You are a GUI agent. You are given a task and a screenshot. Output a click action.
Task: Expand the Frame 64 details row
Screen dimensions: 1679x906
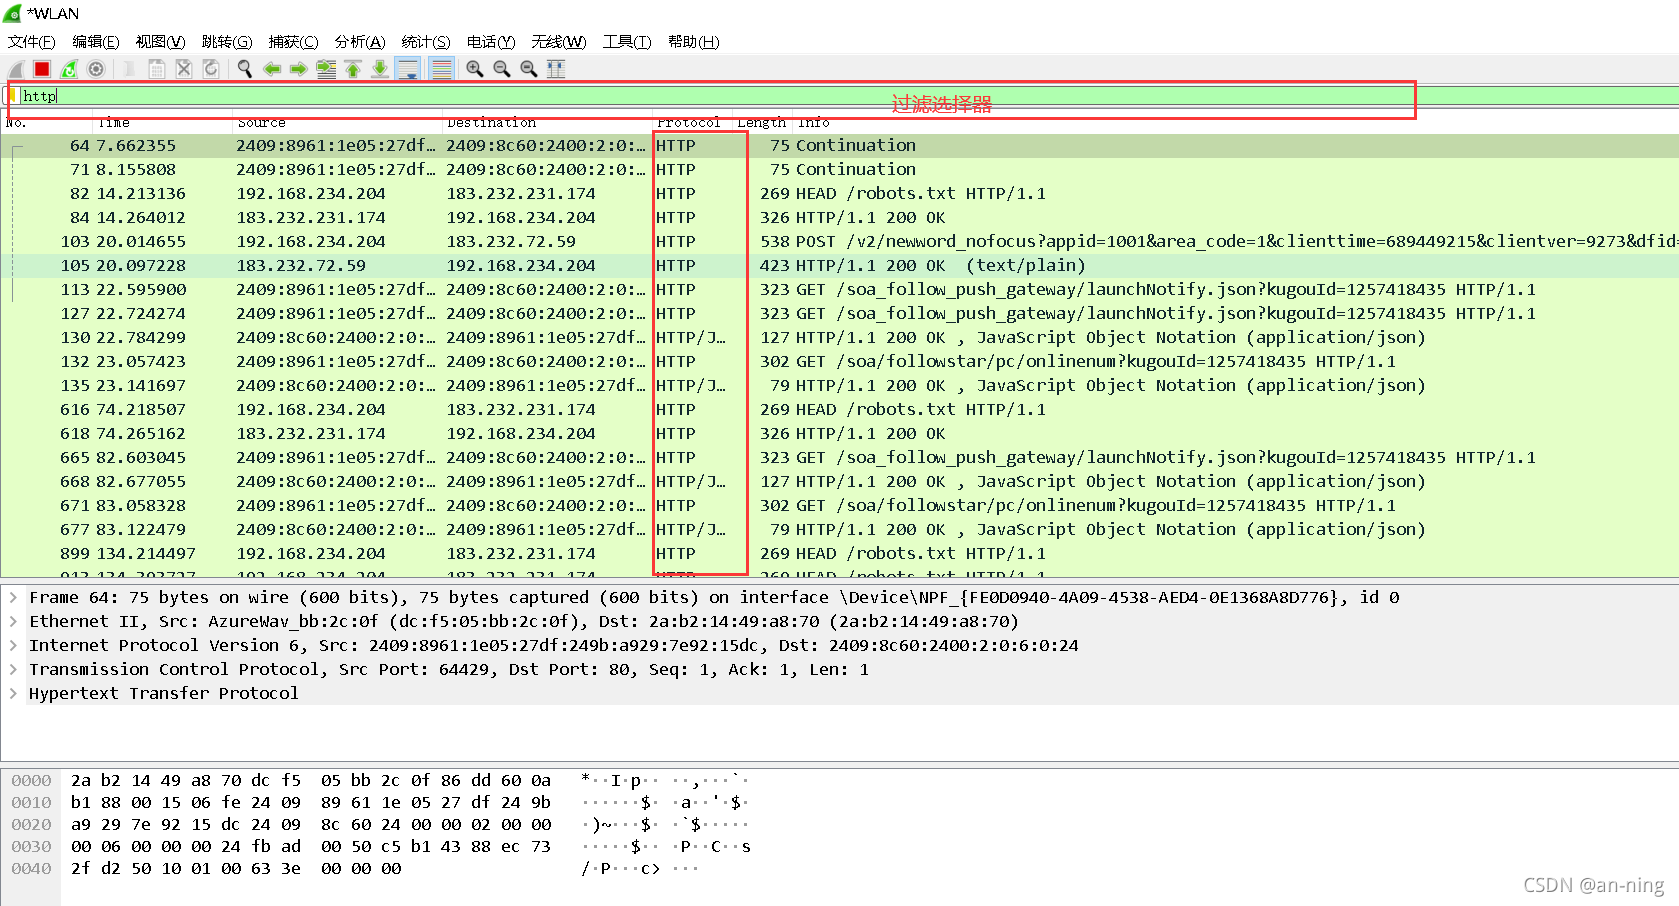click(13, 597)
